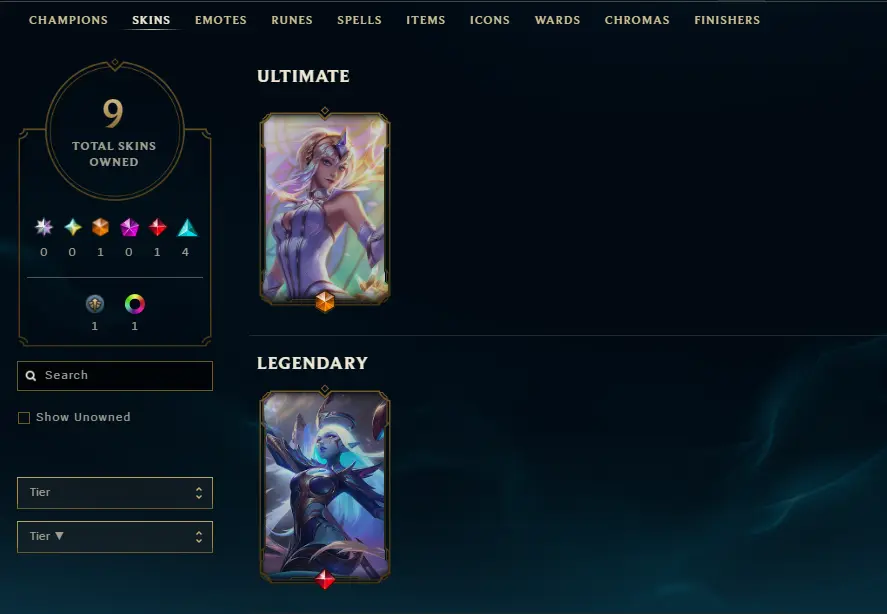
Task: Click the red Legendary tier gem icon
Action: pos(157,227)
